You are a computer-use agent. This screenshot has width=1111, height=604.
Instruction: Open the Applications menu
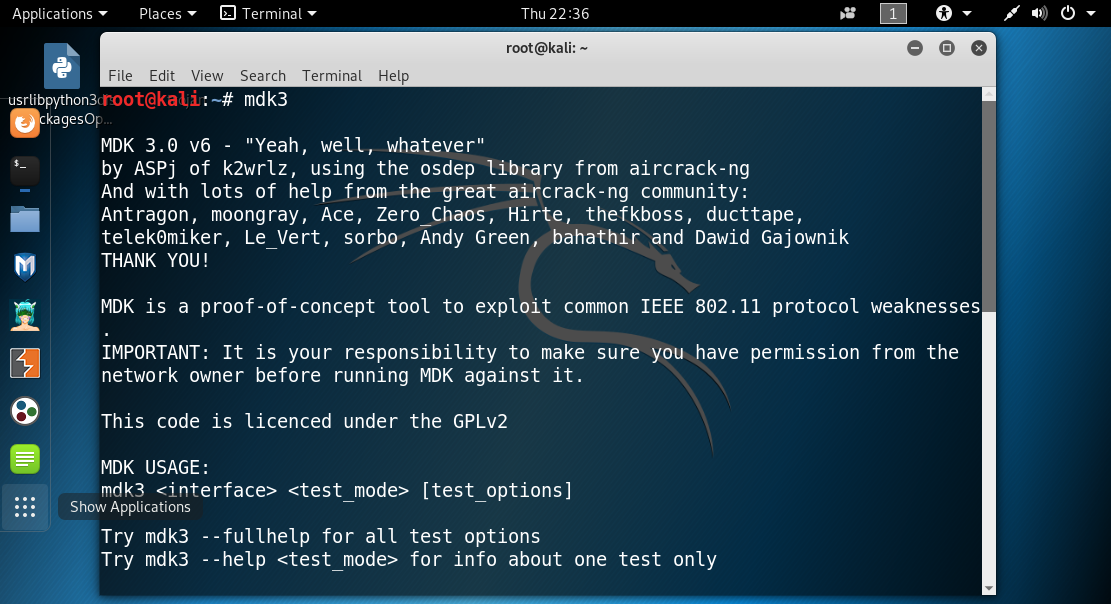point(60,13)
